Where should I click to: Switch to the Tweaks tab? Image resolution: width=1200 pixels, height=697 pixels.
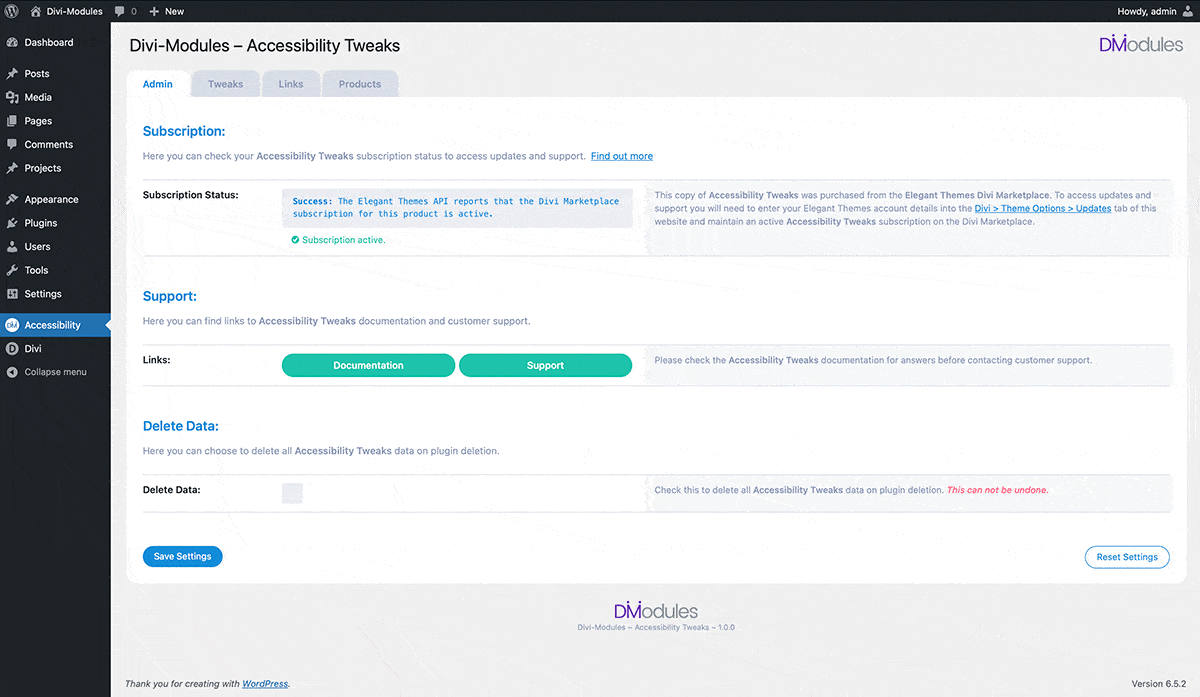click(225, 84)
